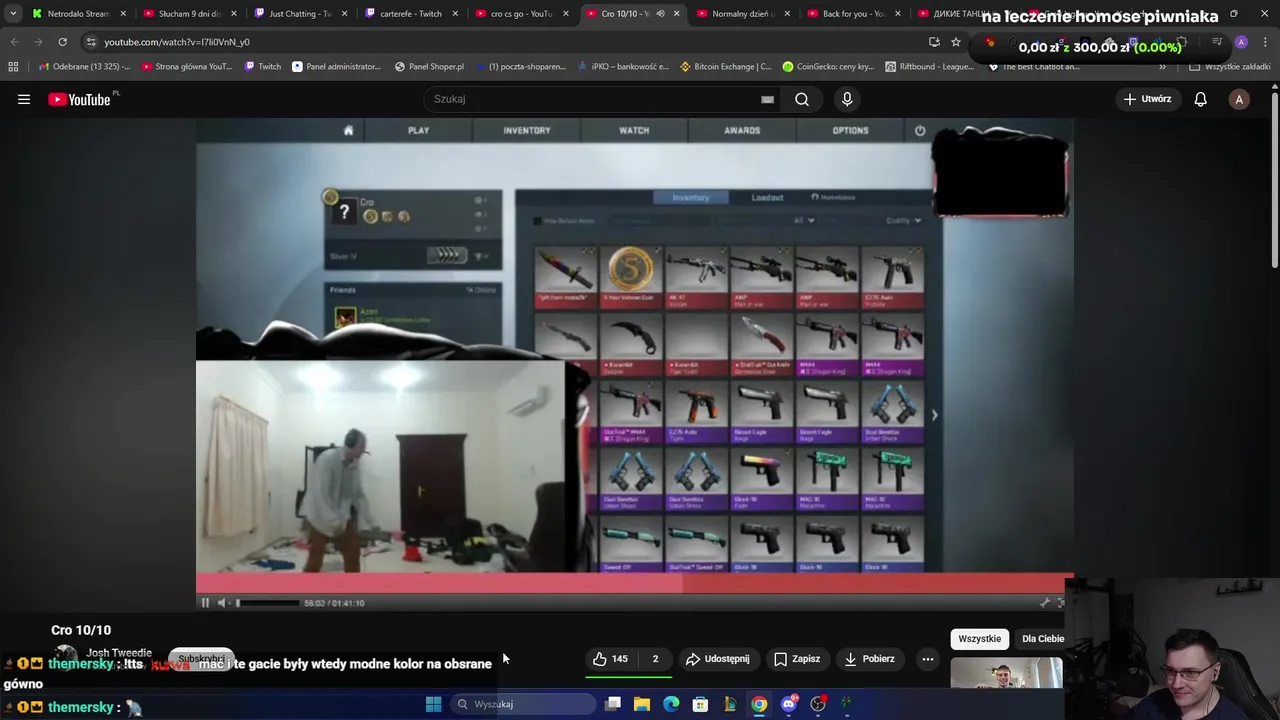Share the video via Udostępnij
The width and height of the screenshot is (1280, 720).
[718, 659]
